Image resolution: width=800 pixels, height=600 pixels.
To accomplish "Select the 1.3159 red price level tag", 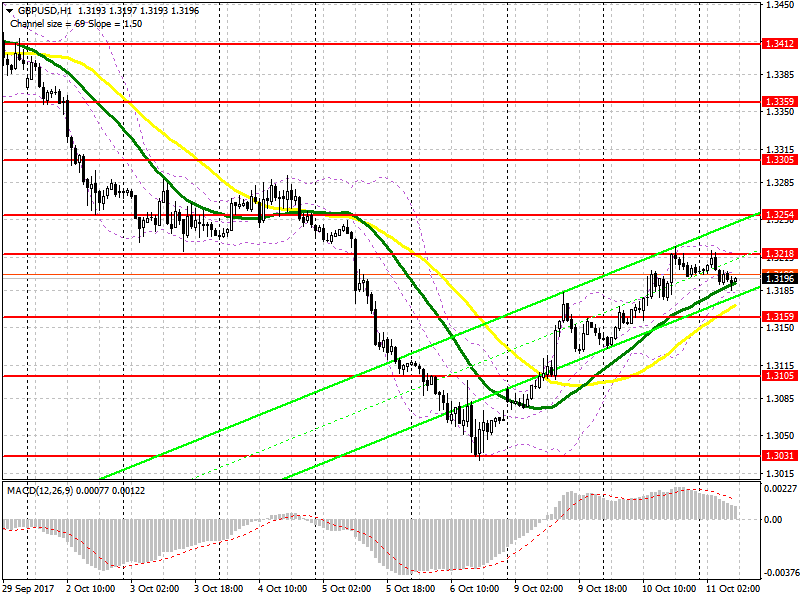I will point(779,317).
